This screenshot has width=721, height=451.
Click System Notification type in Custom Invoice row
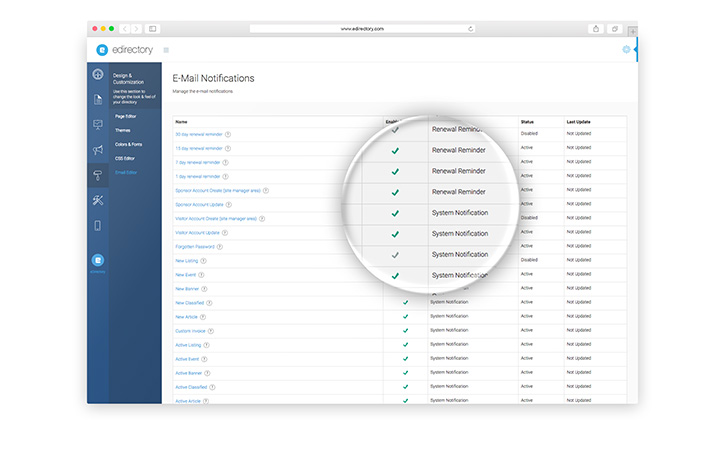pyautogui.click(x=449, y=330)
